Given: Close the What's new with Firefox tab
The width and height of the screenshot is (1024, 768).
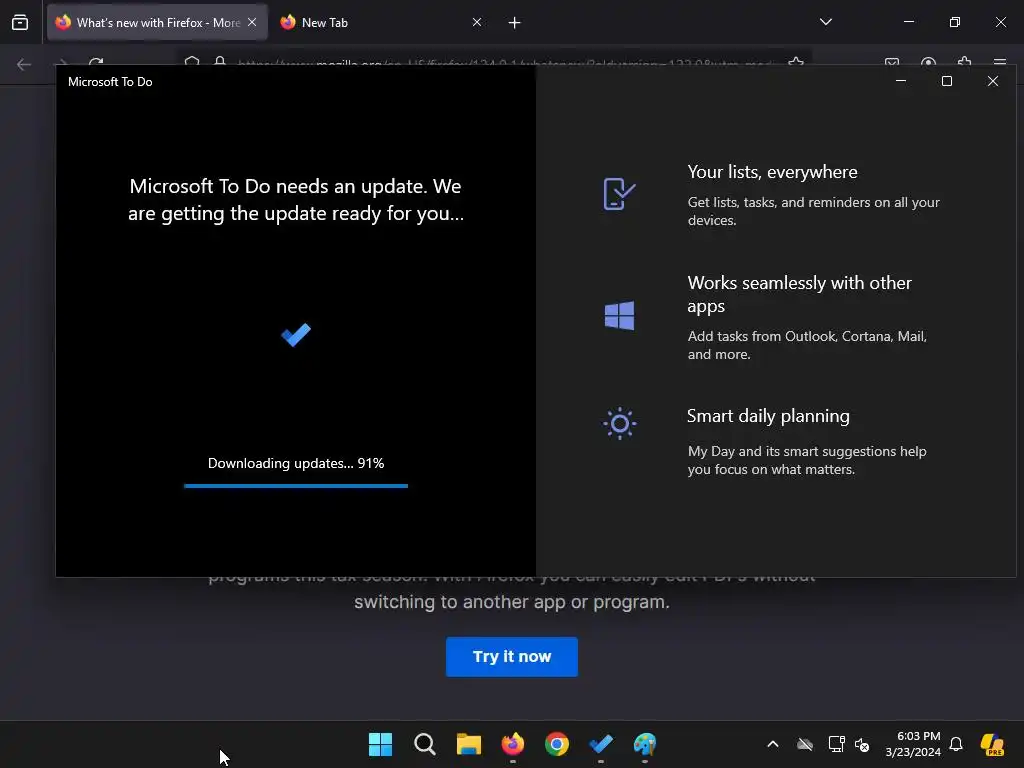Looking at the screenshot, I should tap(252, 22).
